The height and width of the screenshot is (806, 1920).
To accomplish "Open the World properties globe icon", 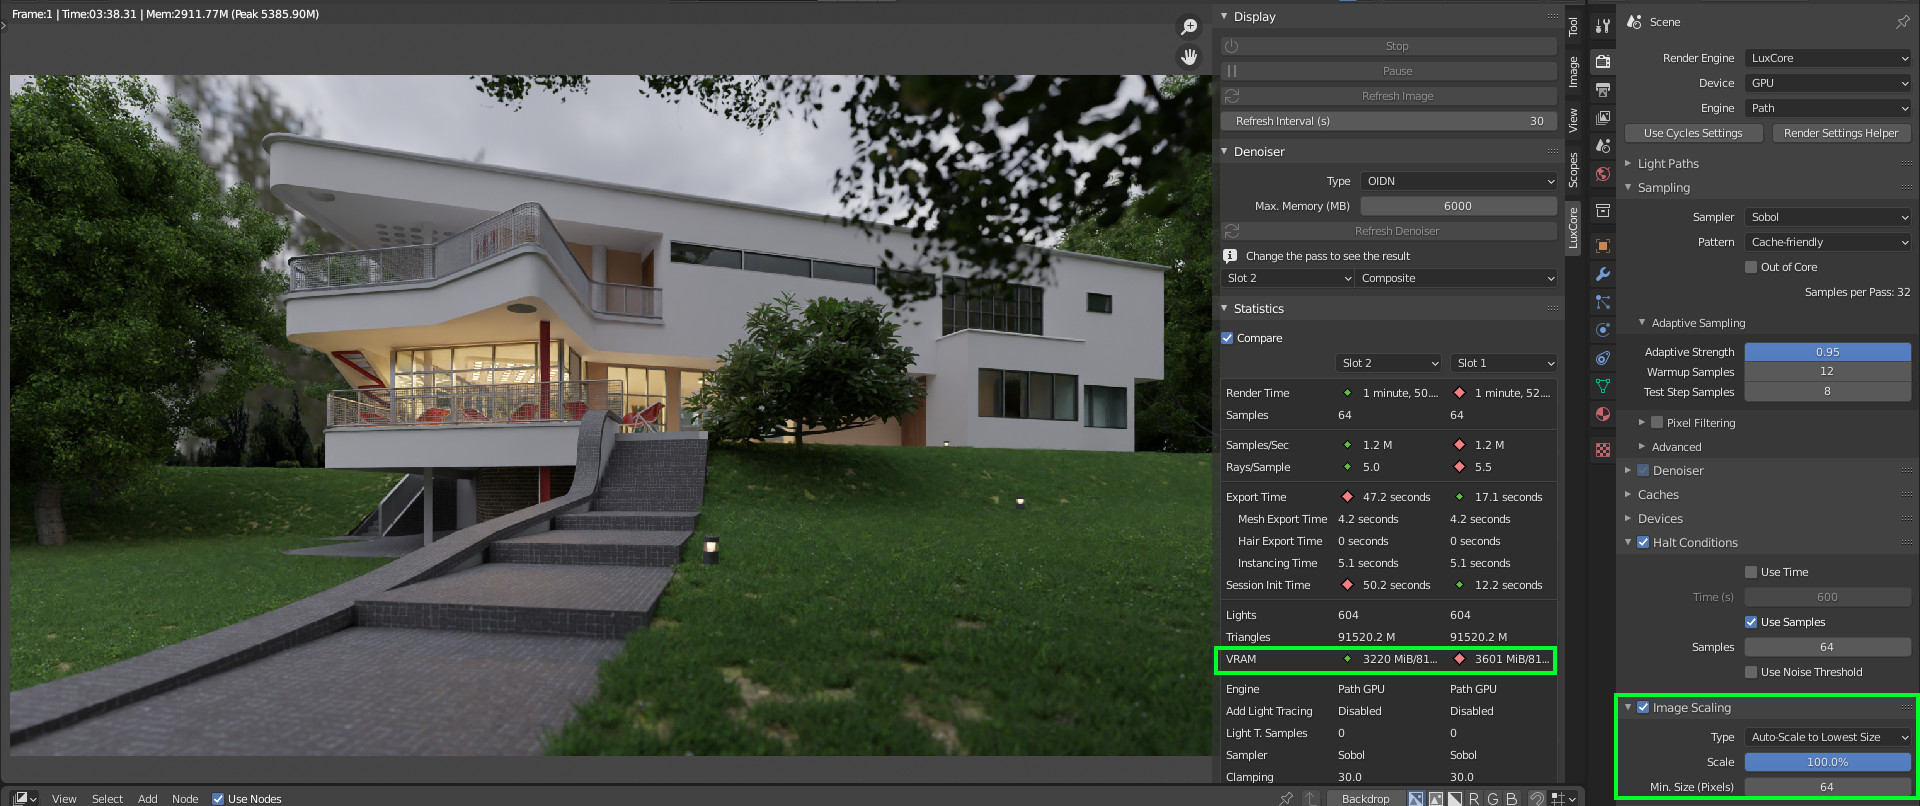I will [x=1603, y=174].
